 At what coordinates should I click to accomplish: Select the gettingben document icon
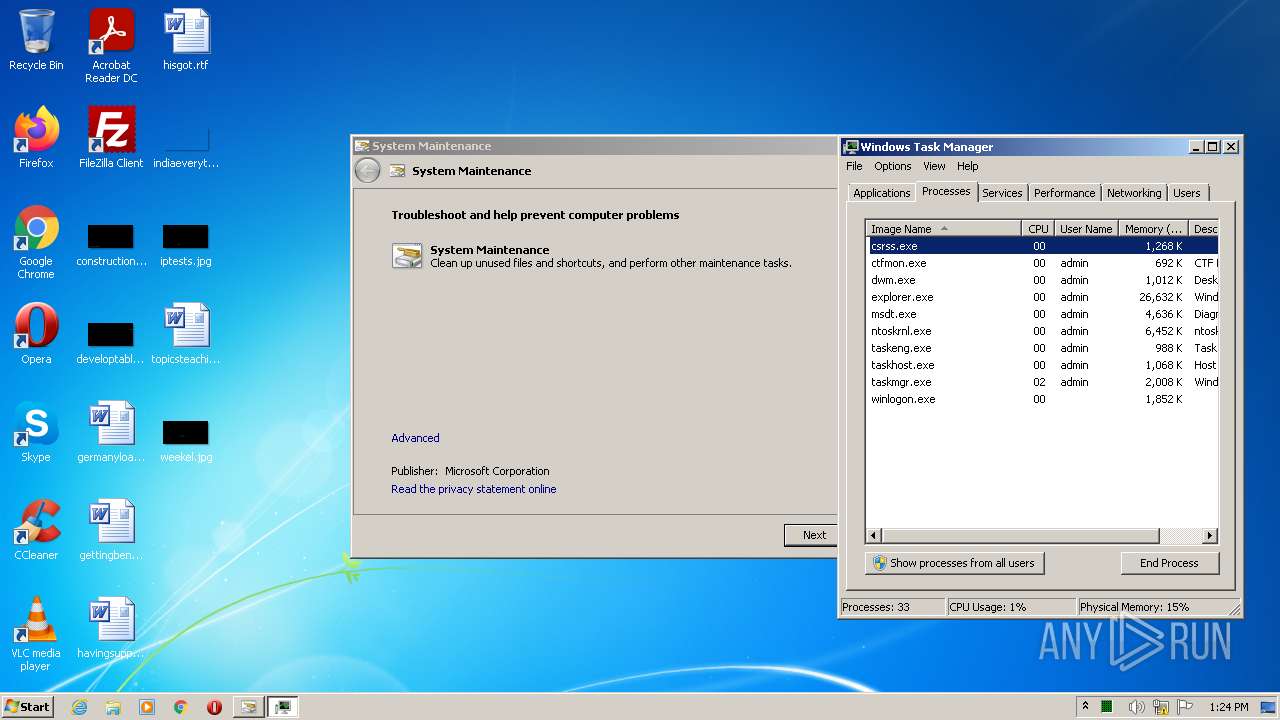pyautogui.click(x=111, y=530)
